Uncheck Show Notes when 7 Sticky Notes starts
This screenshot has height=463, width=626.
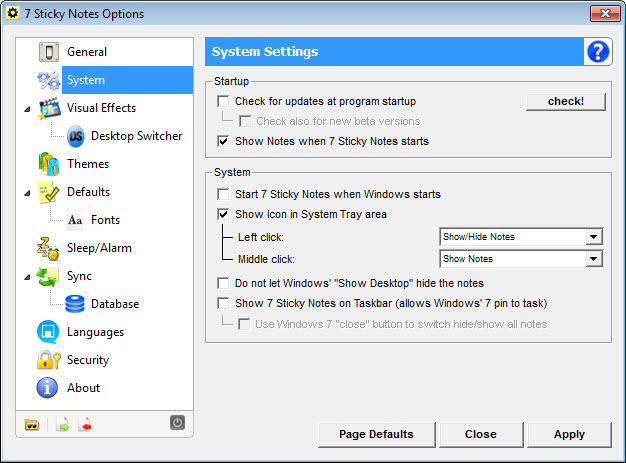tap(223, 141)
